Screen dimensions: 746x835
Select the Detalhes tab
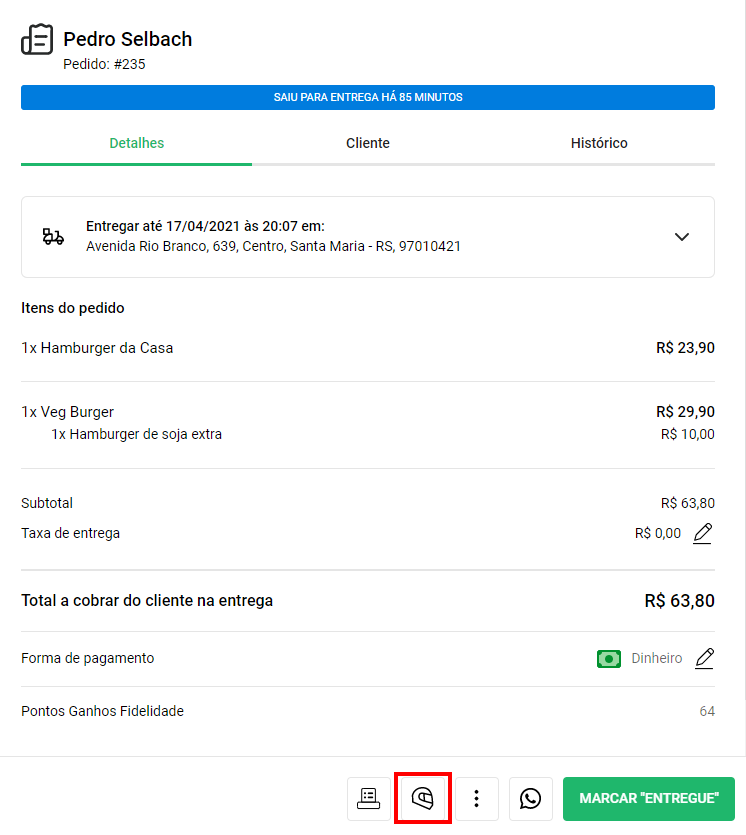(136, 143)
